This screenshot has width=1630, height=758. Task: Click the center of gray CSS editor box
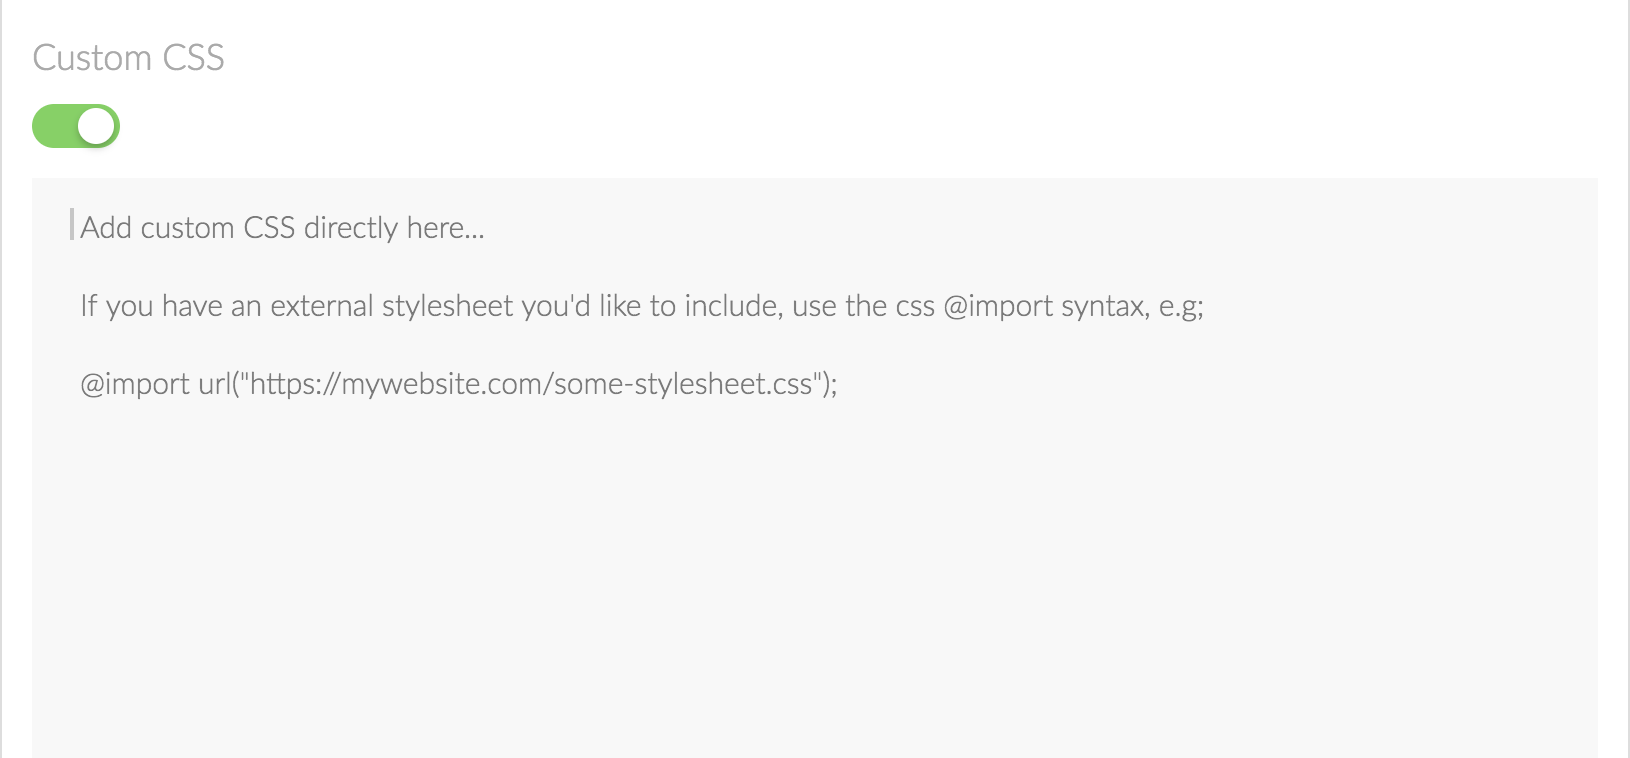(814, 468)
